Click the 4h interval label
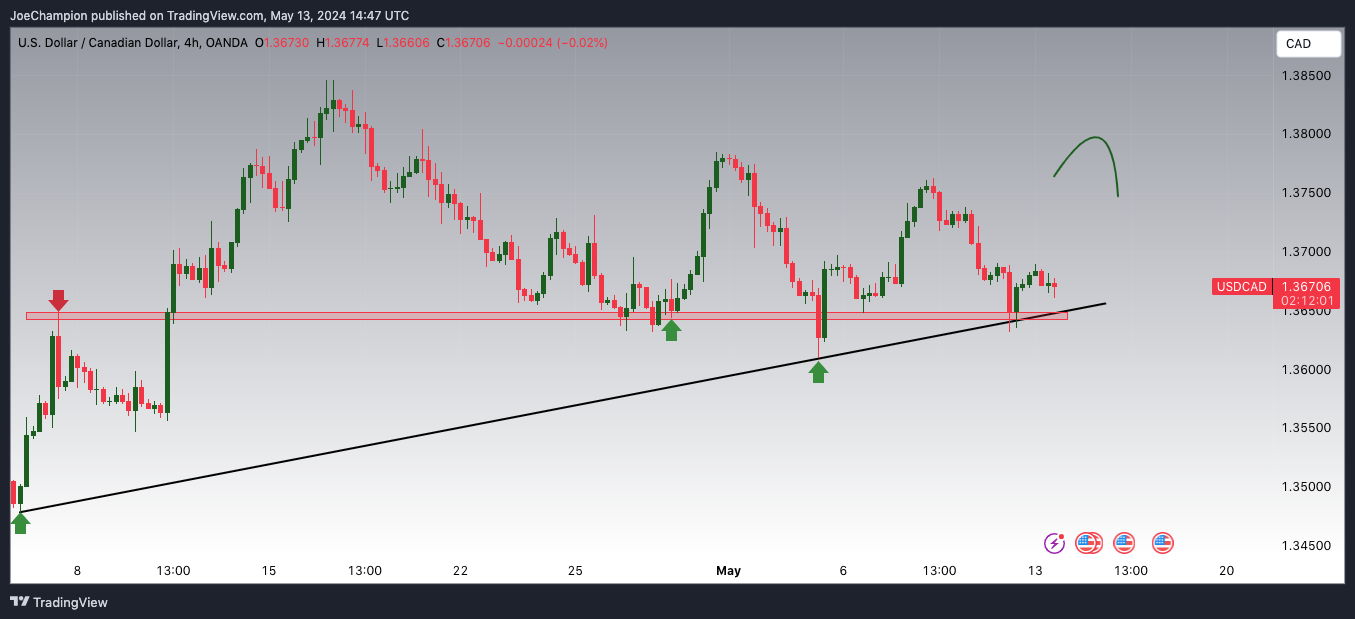 click(x=192, y=43)
